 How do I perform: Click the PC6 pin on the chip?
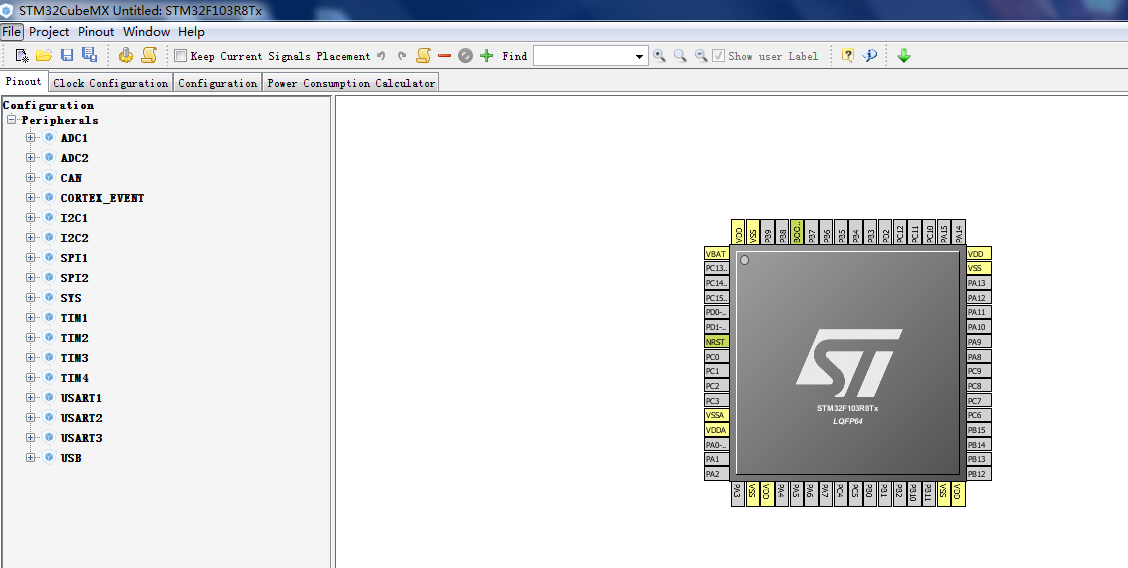pyautogui.click(x=979, y=415)
